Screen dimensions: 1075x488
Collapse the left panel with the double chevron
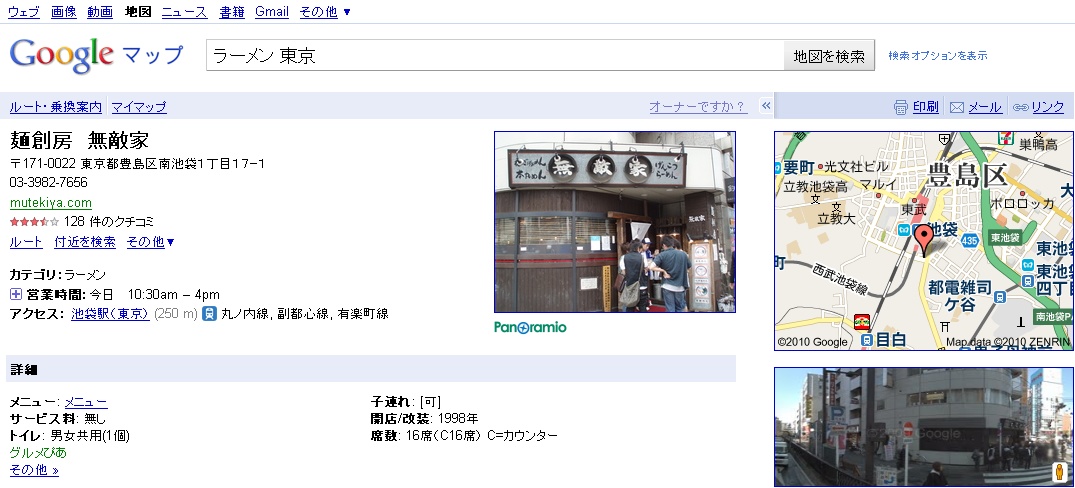tap(766, 106)
